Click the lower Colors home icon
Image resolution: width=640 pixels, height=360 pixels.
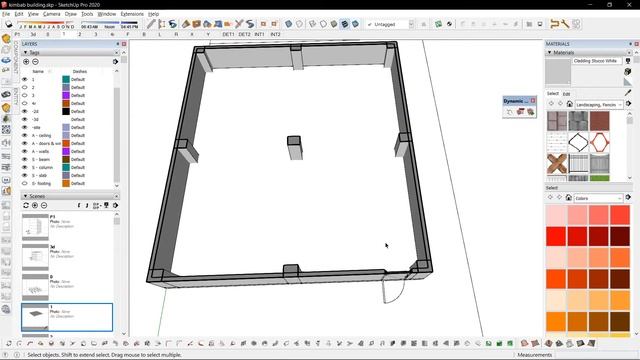(x=569, y=198)
